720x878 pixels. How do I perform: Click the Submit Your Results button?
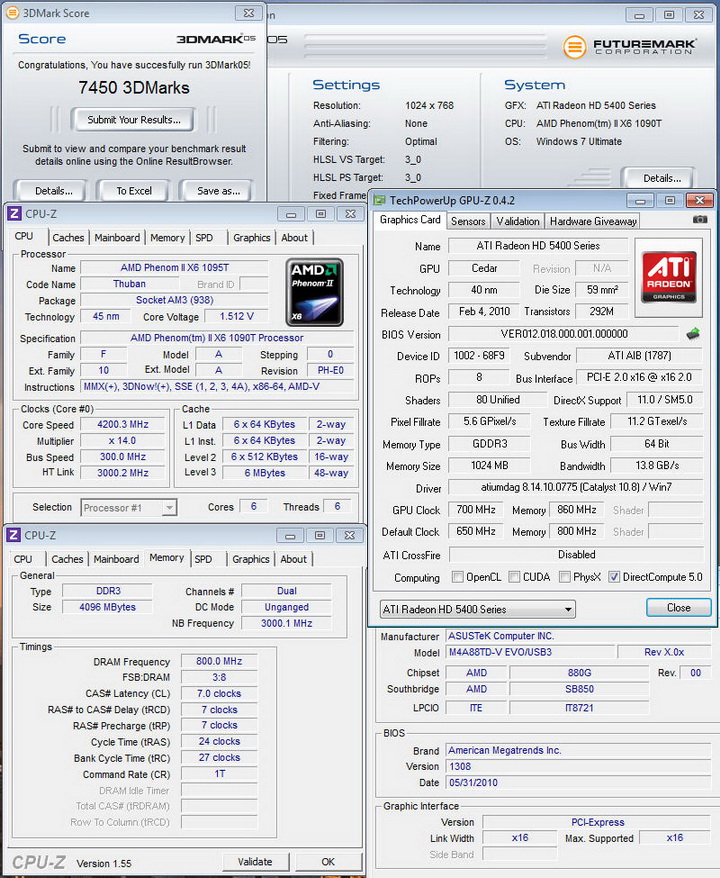tap(134, 119)
